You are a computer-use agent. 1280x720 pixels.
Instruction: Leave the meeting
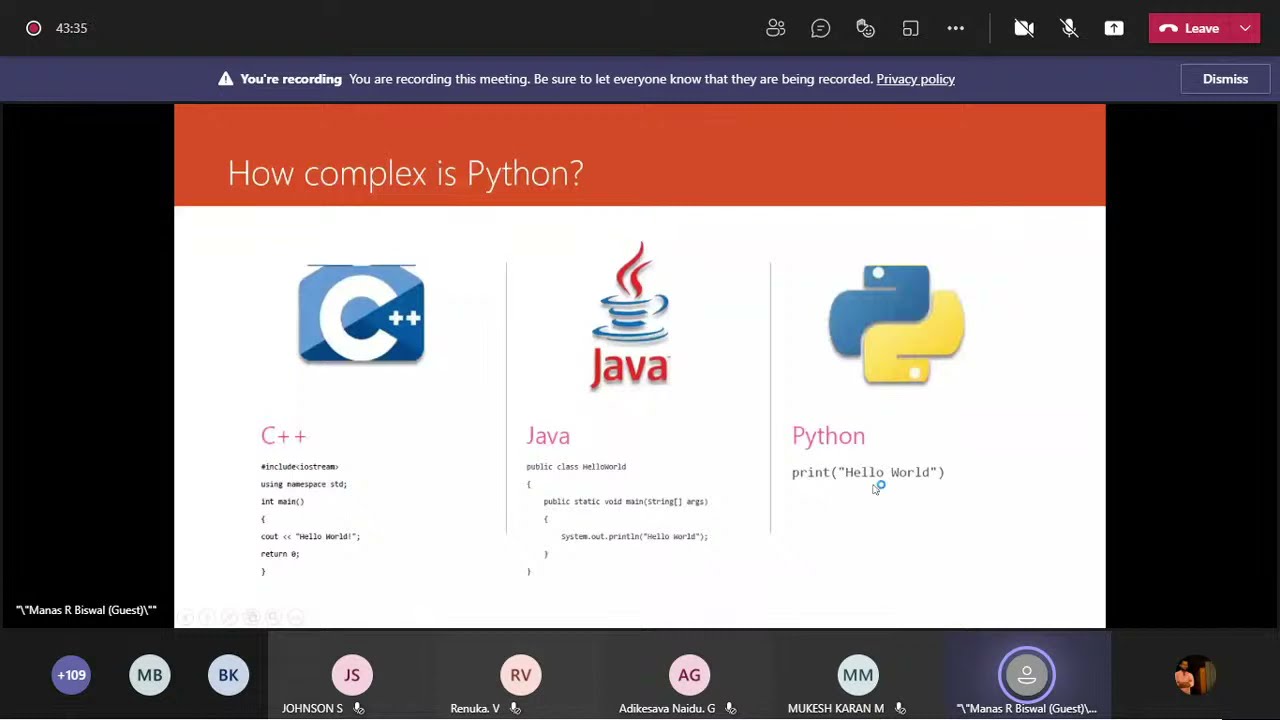tap(1190, 28)
